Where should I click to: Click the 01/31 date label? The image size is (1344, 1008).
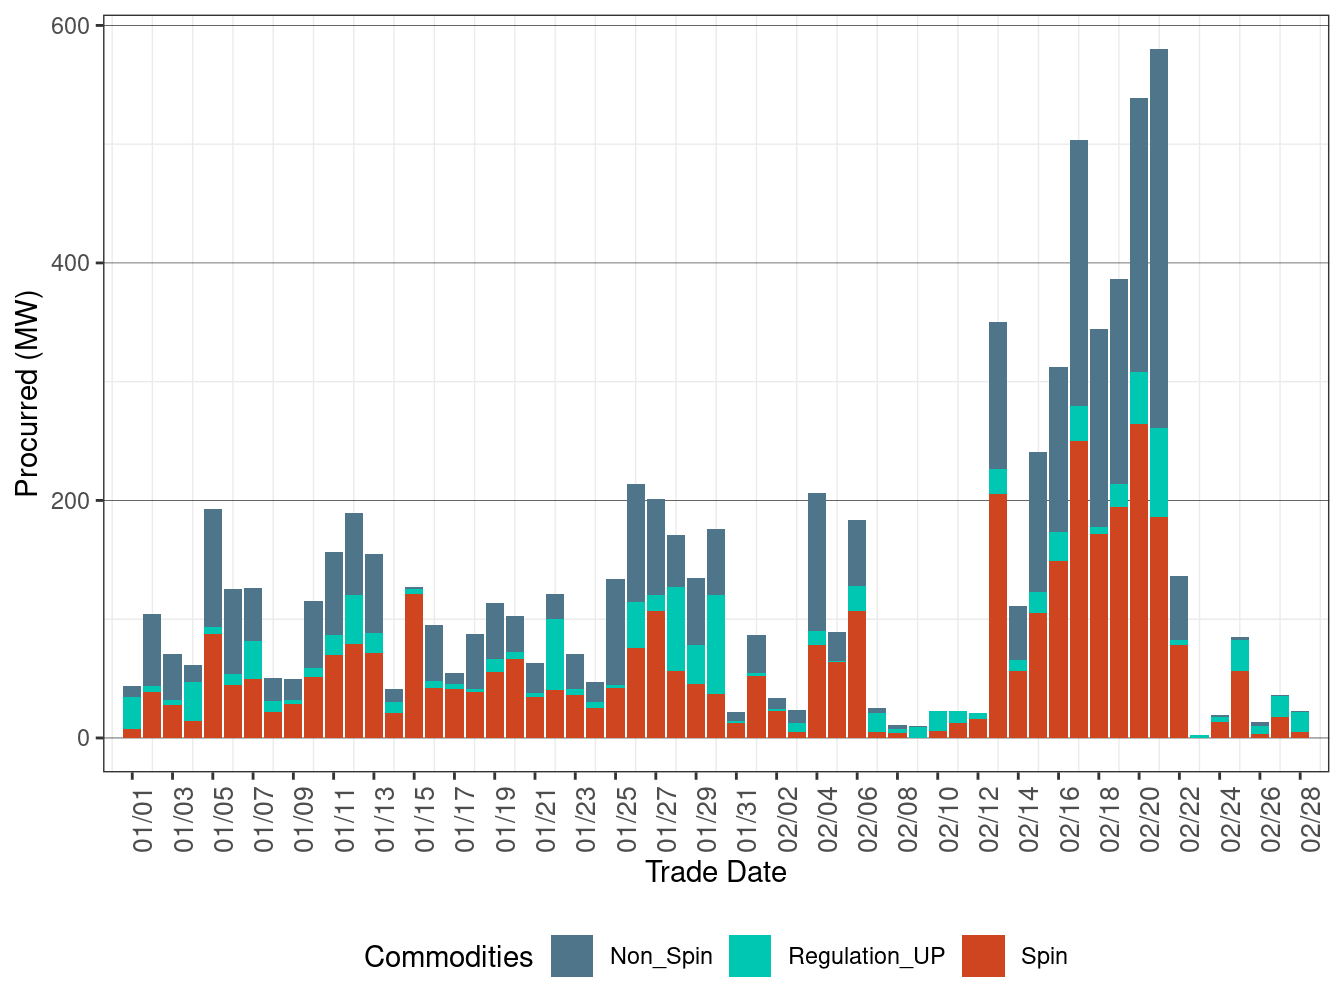pyautogui.click(x=748, y=820)
